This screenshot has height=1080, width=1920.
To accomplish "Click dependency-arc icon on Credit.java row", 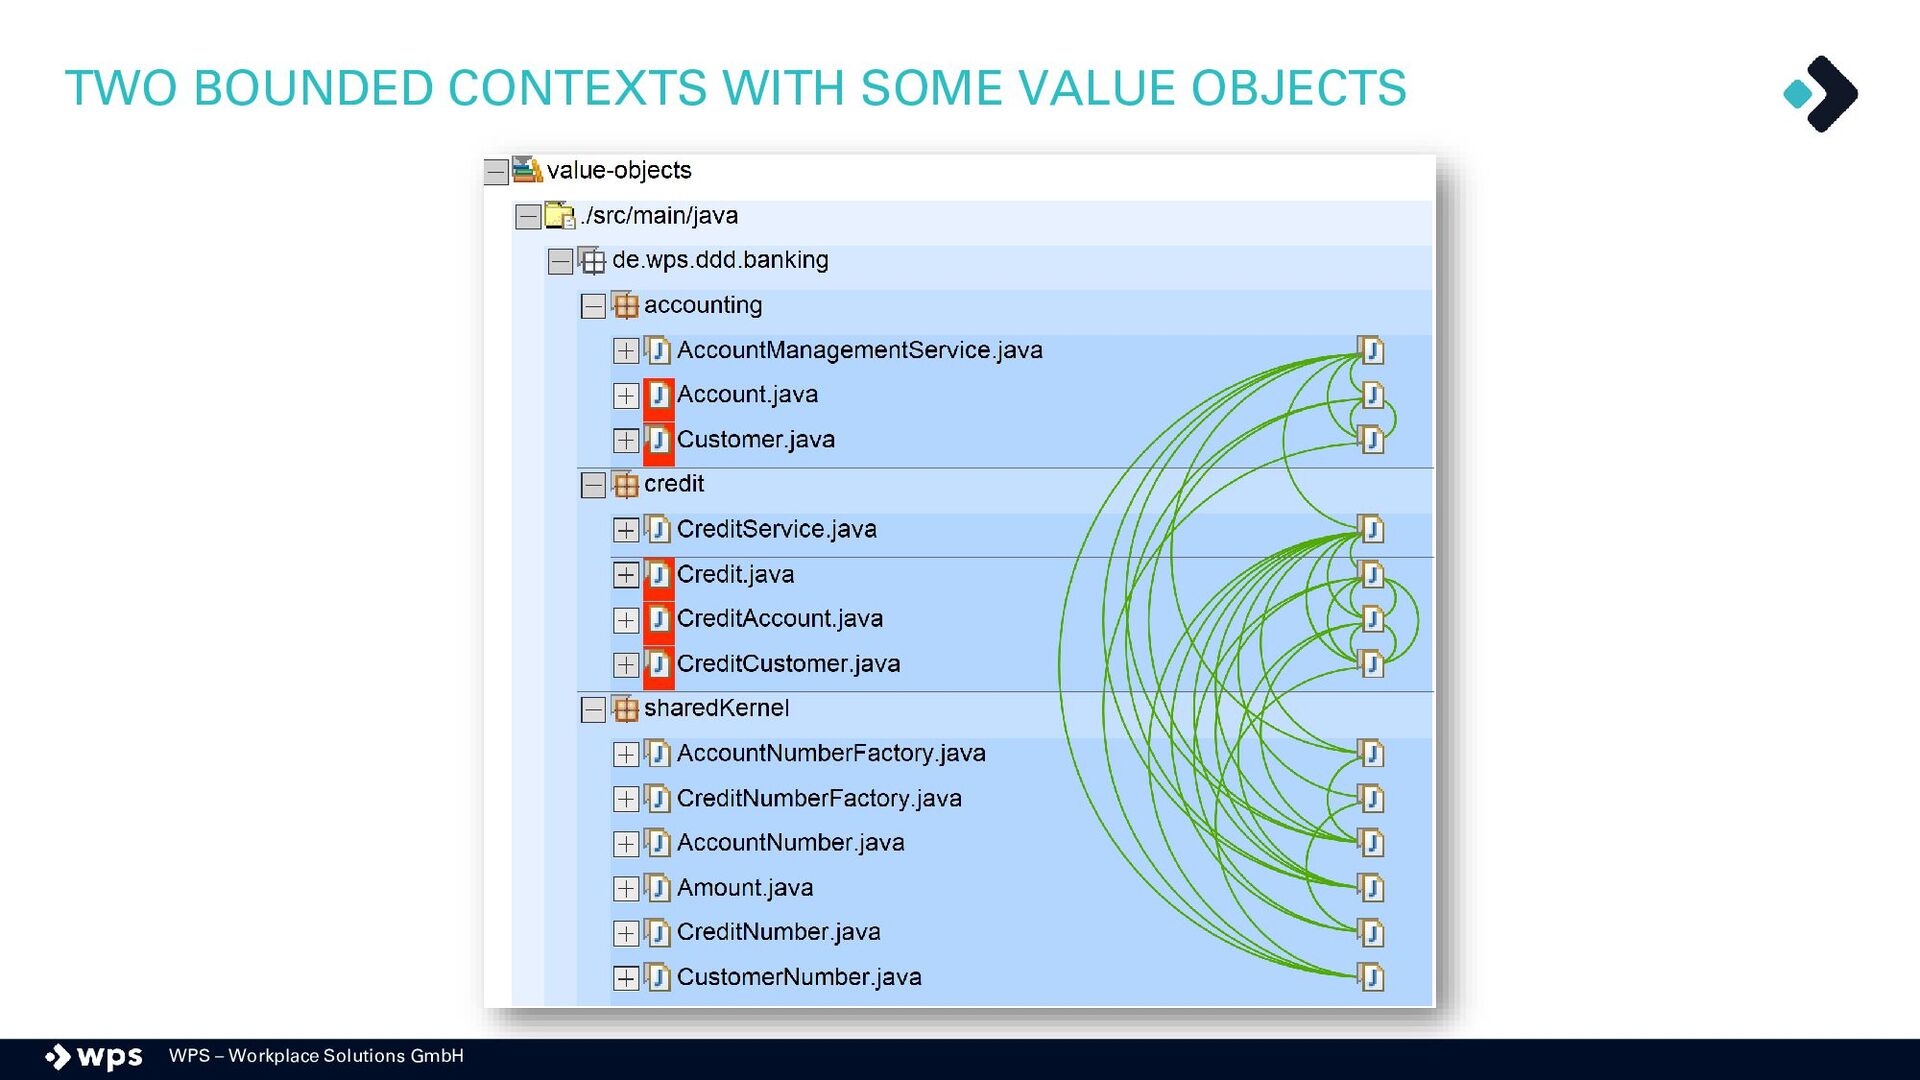I will coord(1371,575).
